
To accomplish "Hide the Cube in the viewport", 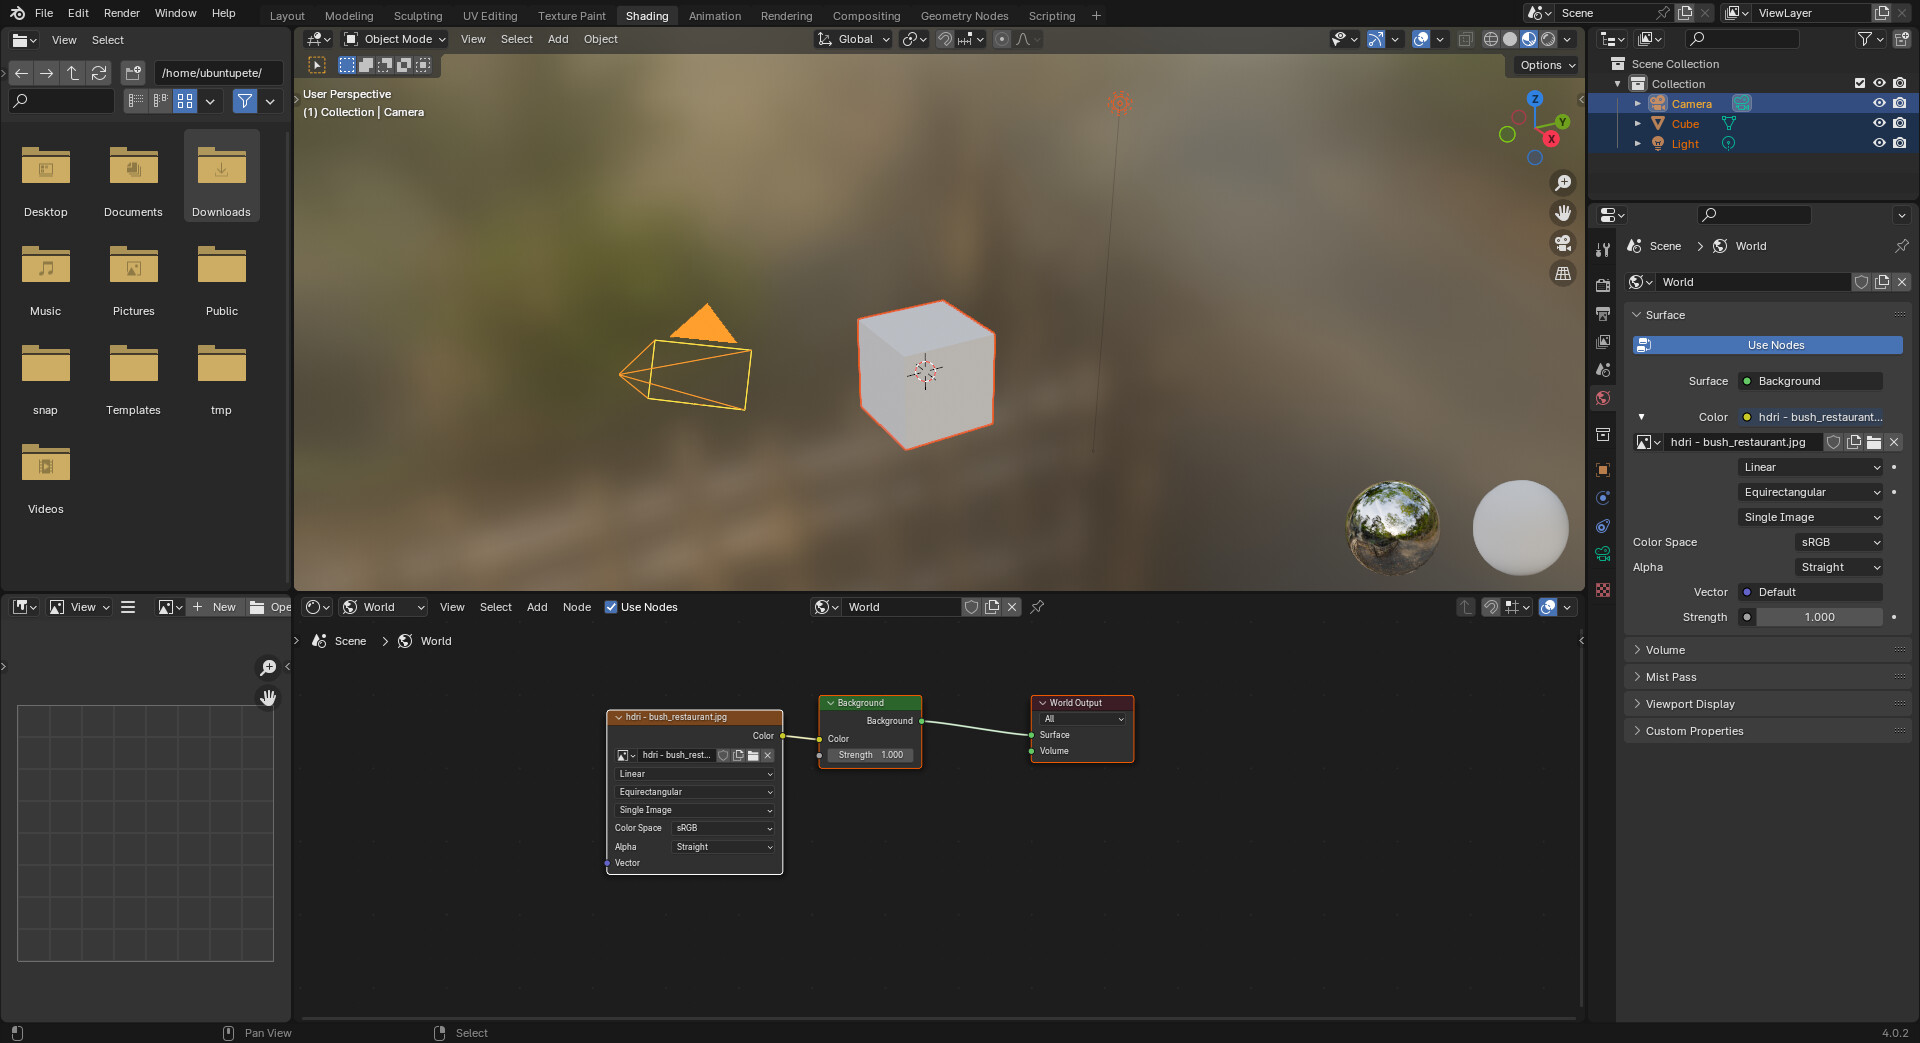I will 1880,123.
